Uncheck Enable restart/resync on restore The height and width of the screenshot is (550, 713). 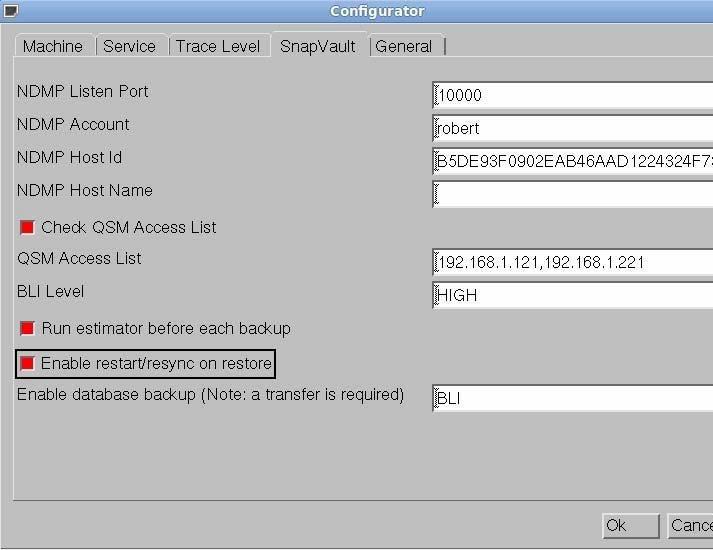point(28,363)
